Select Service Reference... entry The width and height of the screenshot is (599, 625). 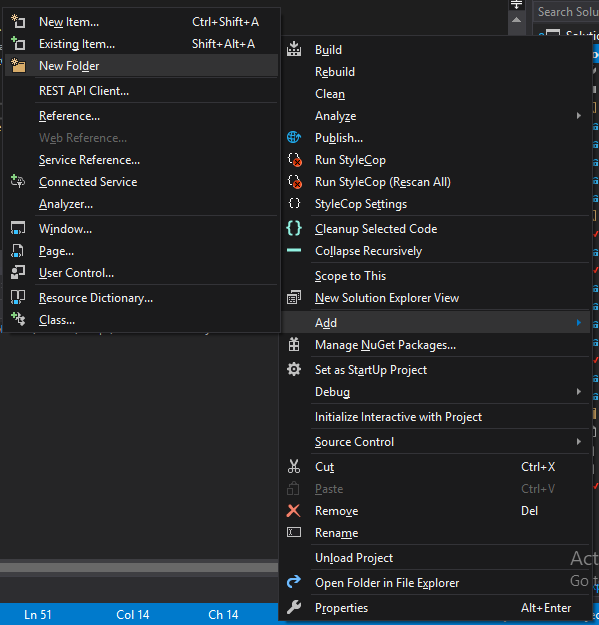141,160
